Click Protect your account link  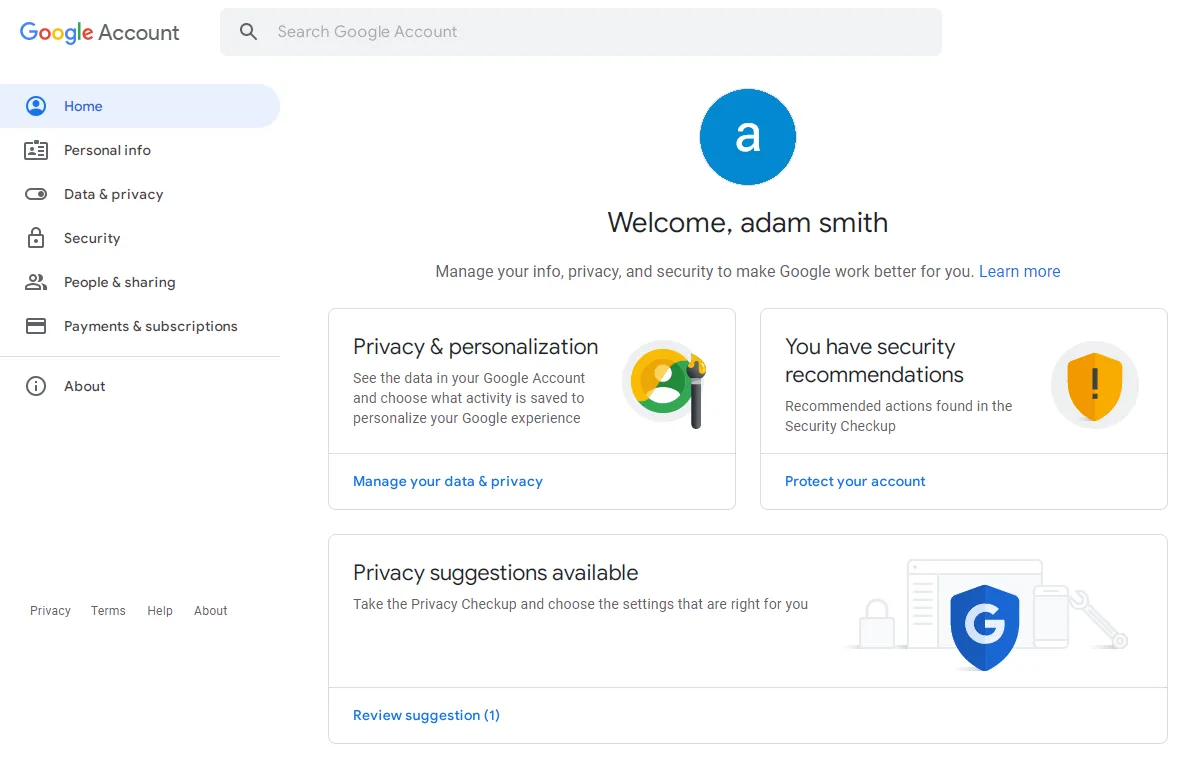(855, 481)
